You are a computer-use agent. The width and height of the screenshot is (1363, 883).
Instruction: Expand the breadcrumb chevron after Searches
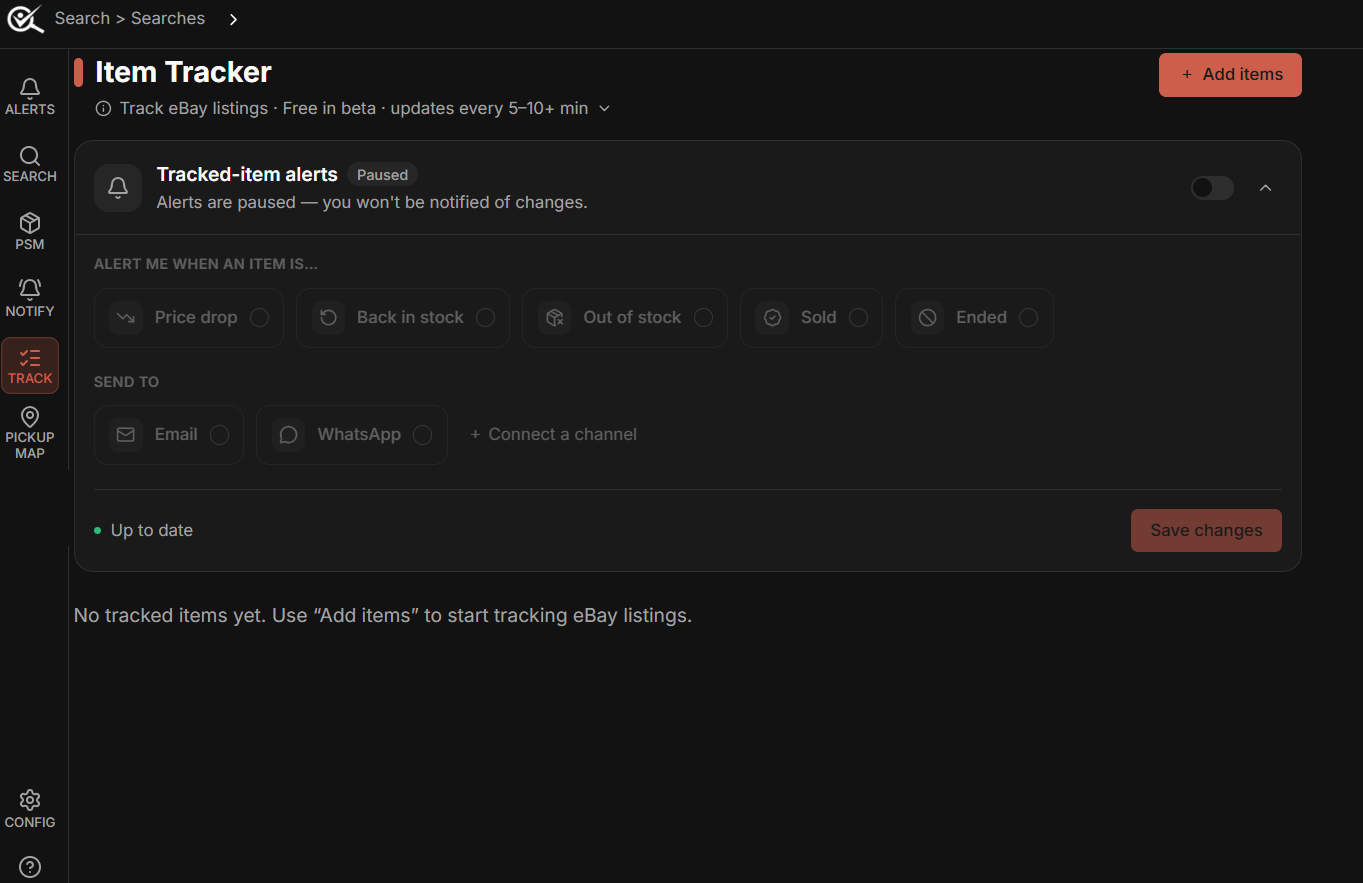tap(233, 19)
